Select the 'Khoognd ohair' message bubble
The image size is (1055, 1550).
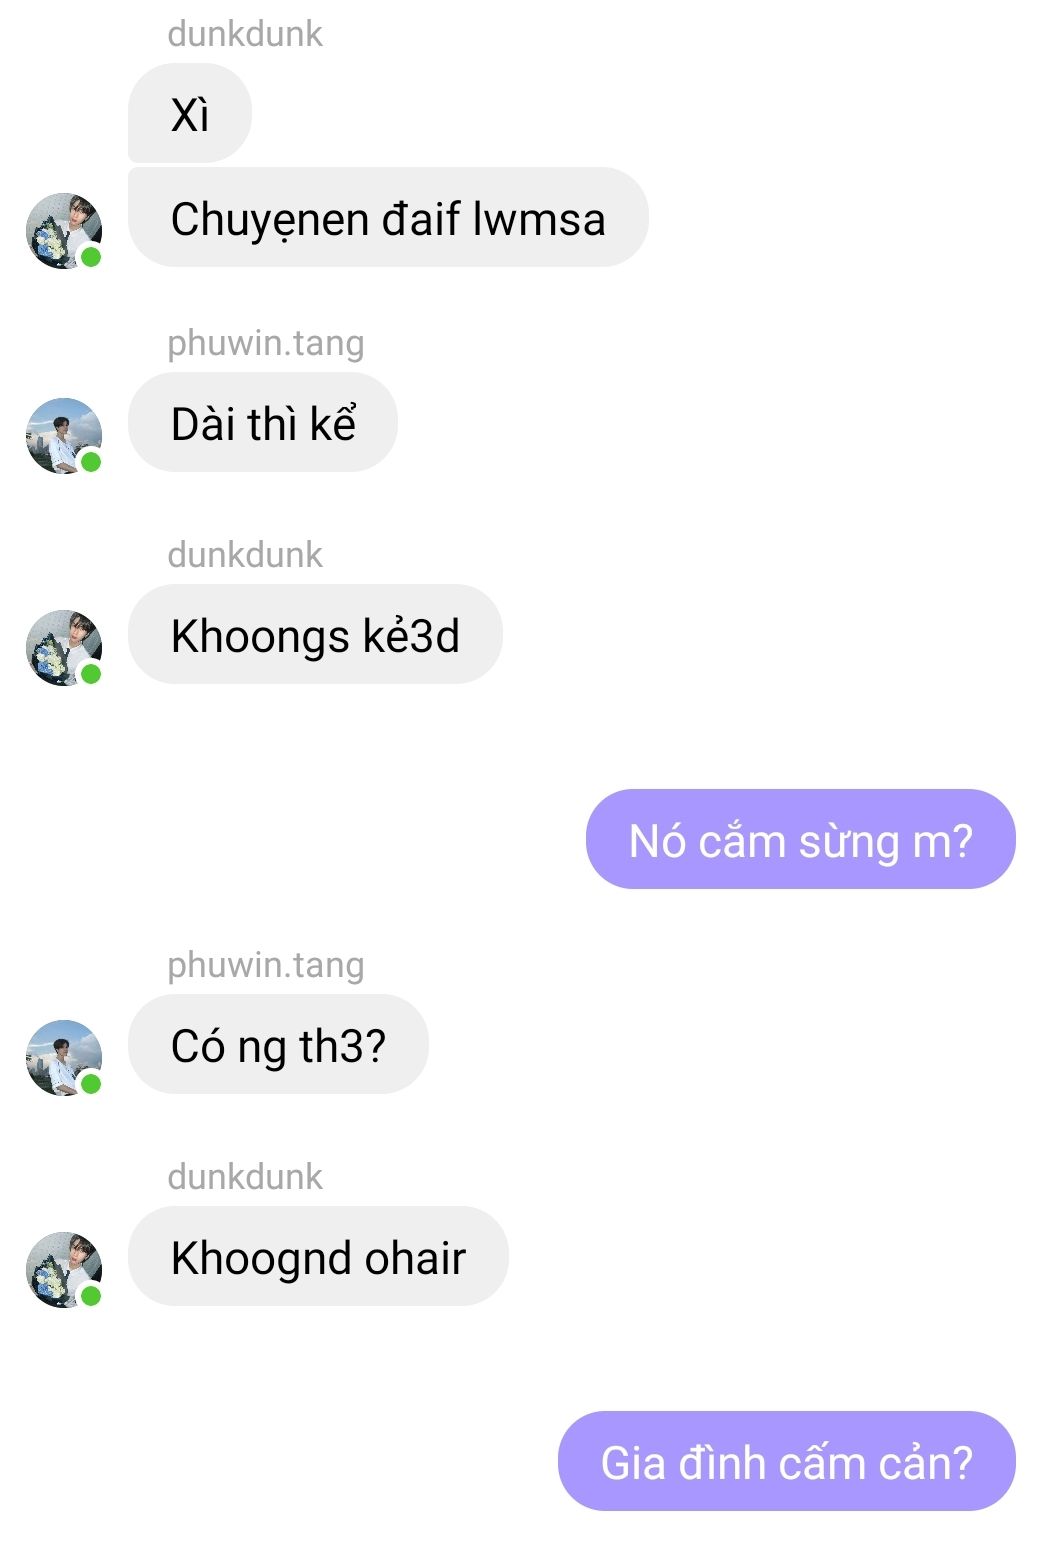(318, 1256)
